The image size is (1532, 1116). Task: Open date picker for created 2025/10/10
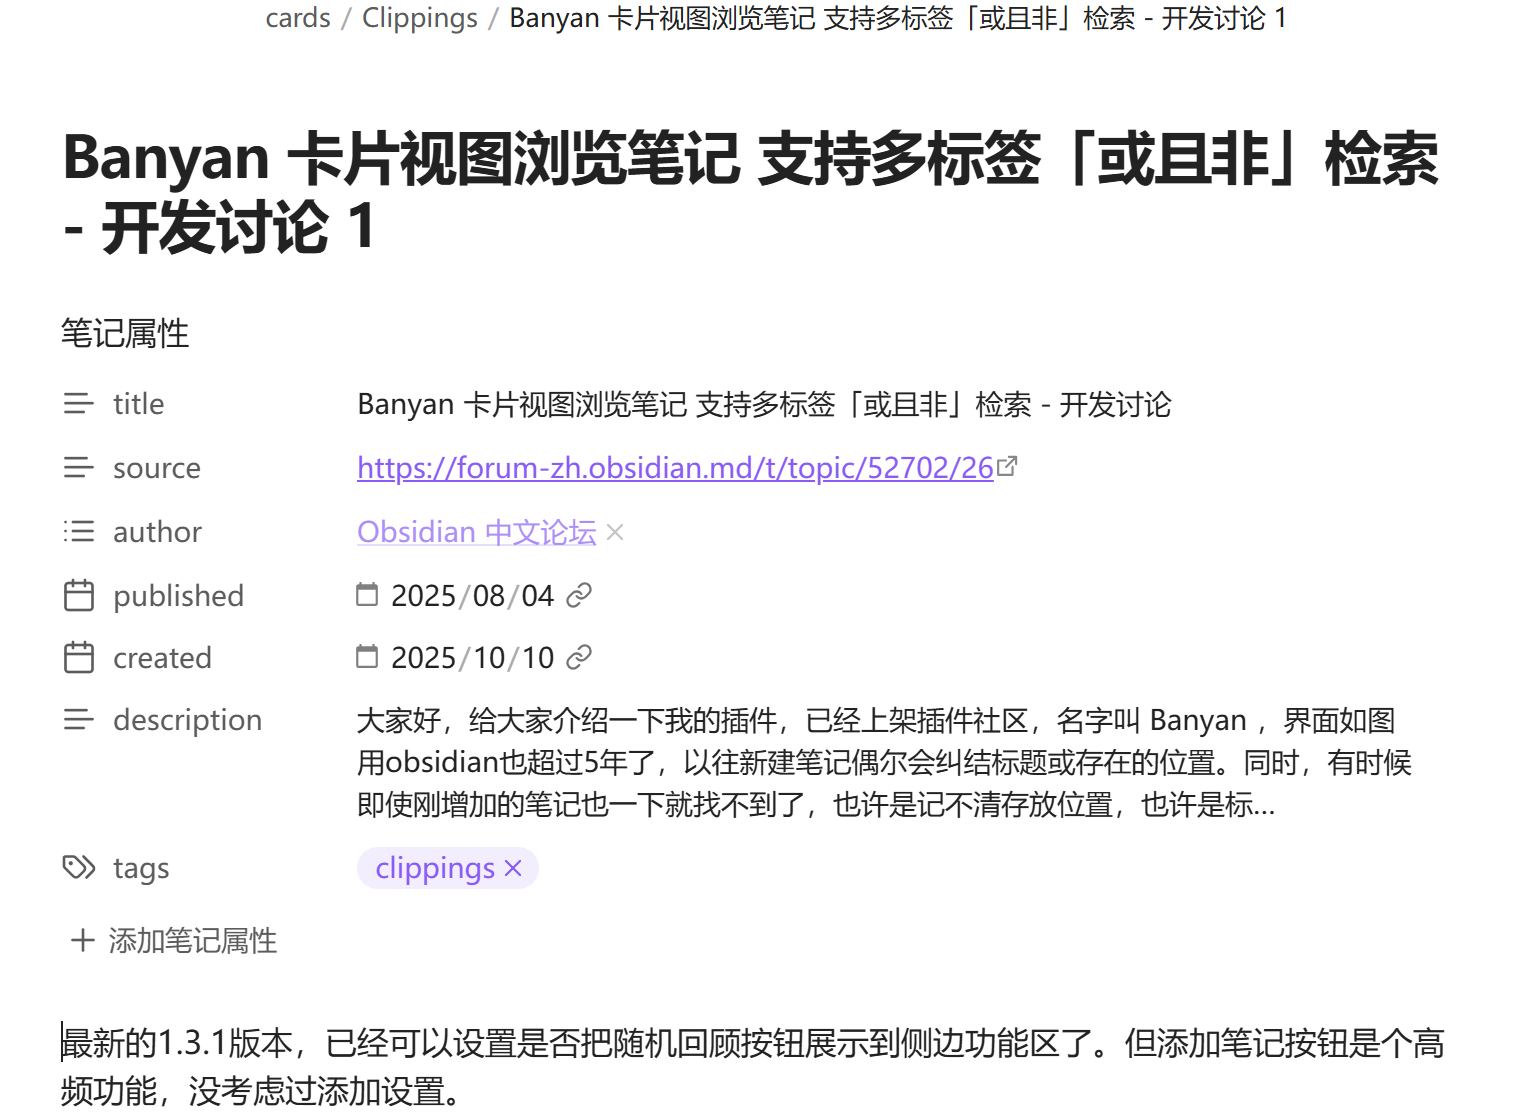pos(368,657)
